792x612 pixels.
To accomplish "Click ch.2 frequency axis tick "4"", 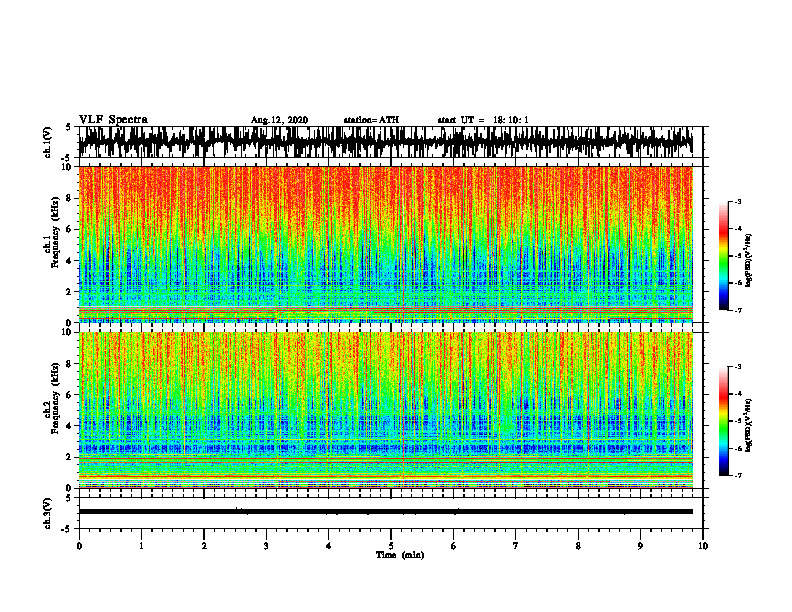I will (70, 426).
